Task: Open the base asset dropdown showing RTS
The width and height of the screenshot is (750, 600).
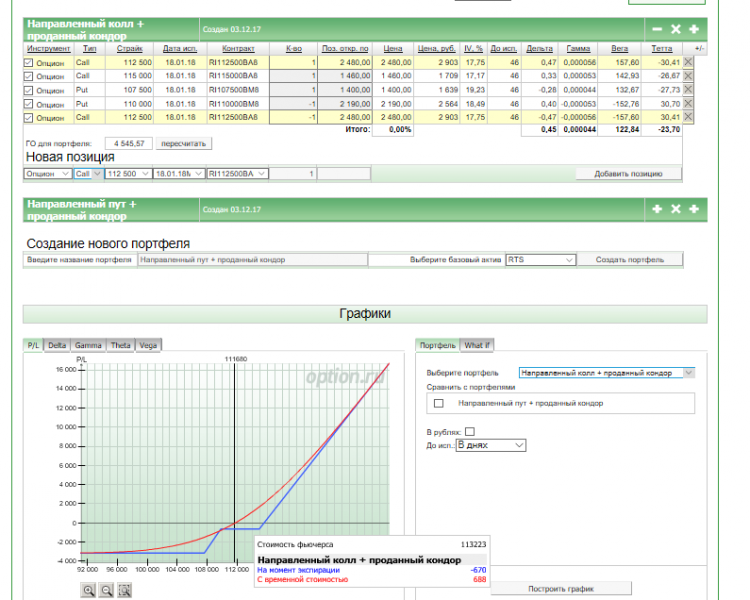Action: tap(540, 260)
